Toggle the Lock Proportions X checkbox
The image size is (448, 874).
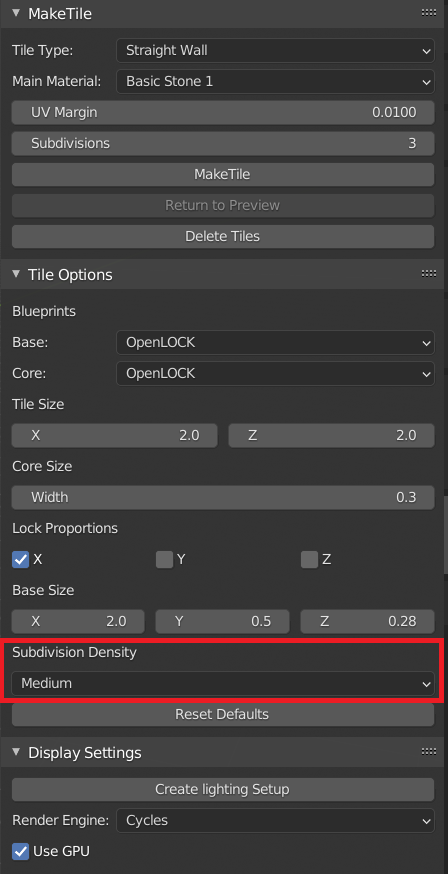coord(21,559)
